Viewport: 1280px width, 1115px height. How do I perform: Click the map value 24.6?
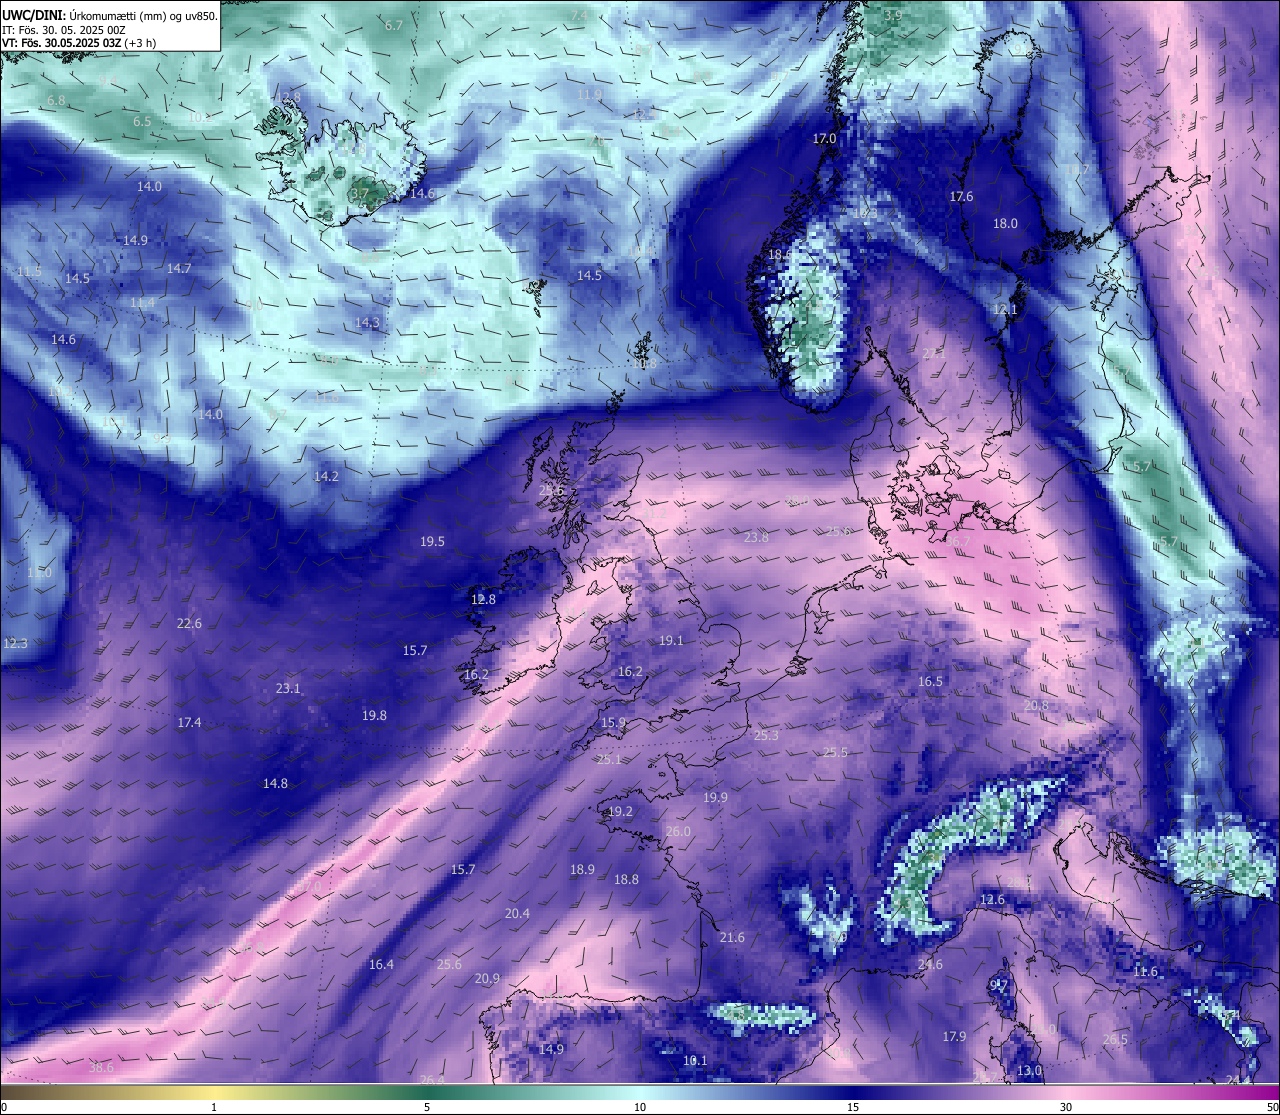click(930, 964)
